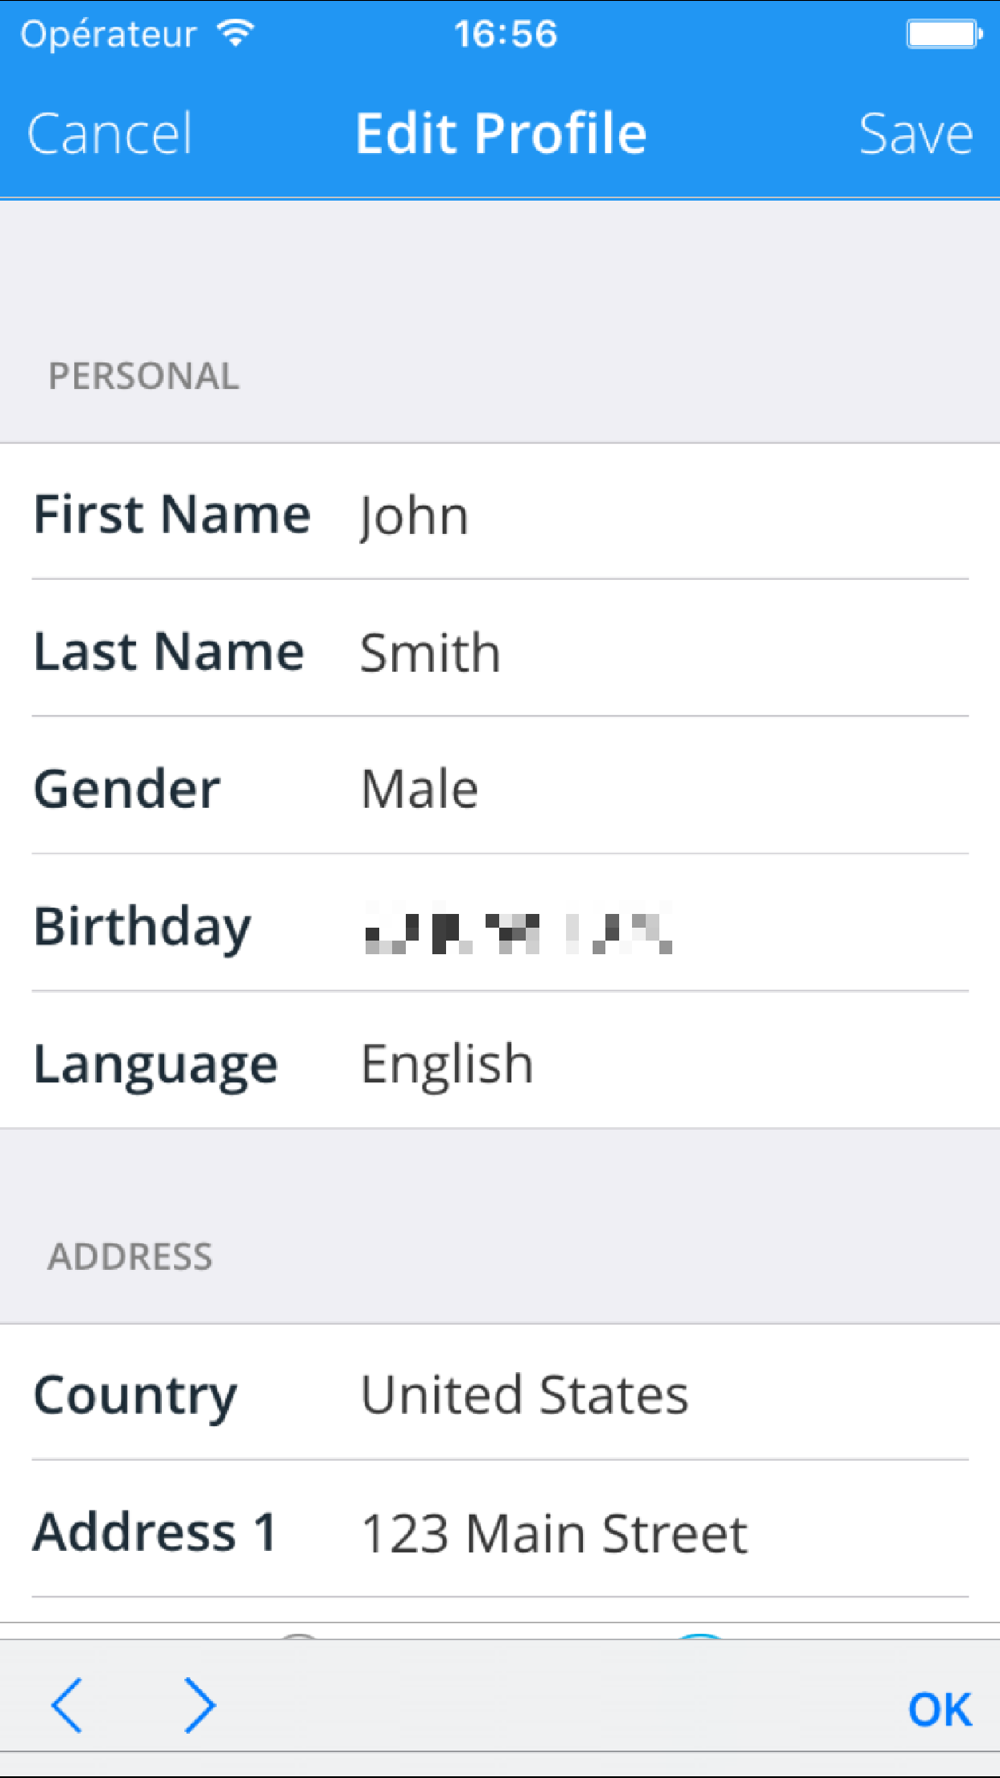Viewport: 1000px width, 1778px height.
Task: Edit the Last Name field containing Smith
Action: pyautogui.click(x=500, y=649)
